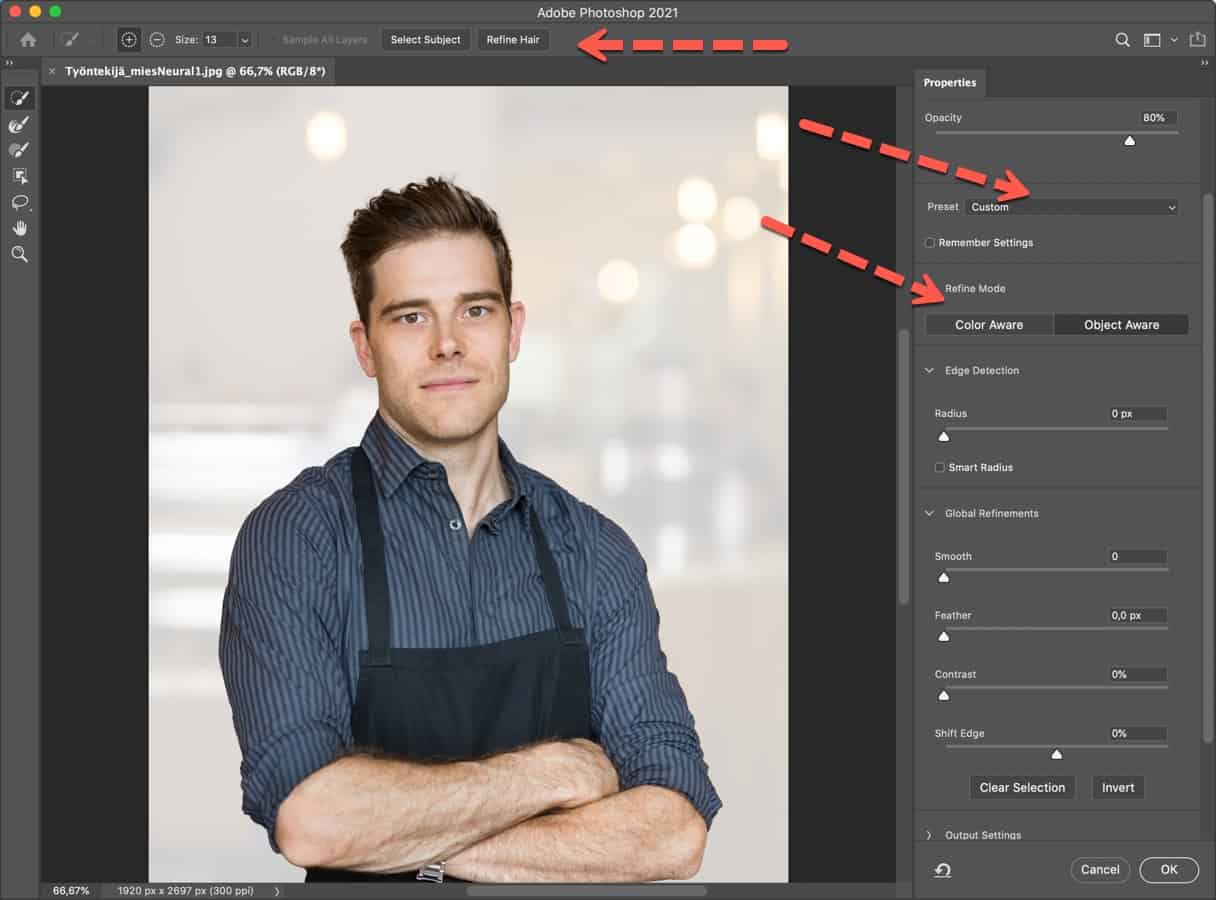Select the Brush tool in left toolbar
1216x900 pixels.
click(19, 150)
